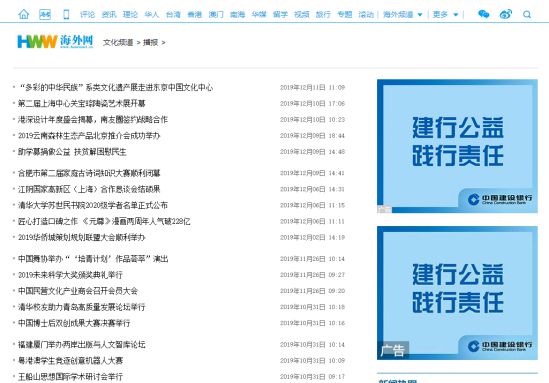Click the HWW 海外网 site logo
549x383 pixels.
[55, 42]
